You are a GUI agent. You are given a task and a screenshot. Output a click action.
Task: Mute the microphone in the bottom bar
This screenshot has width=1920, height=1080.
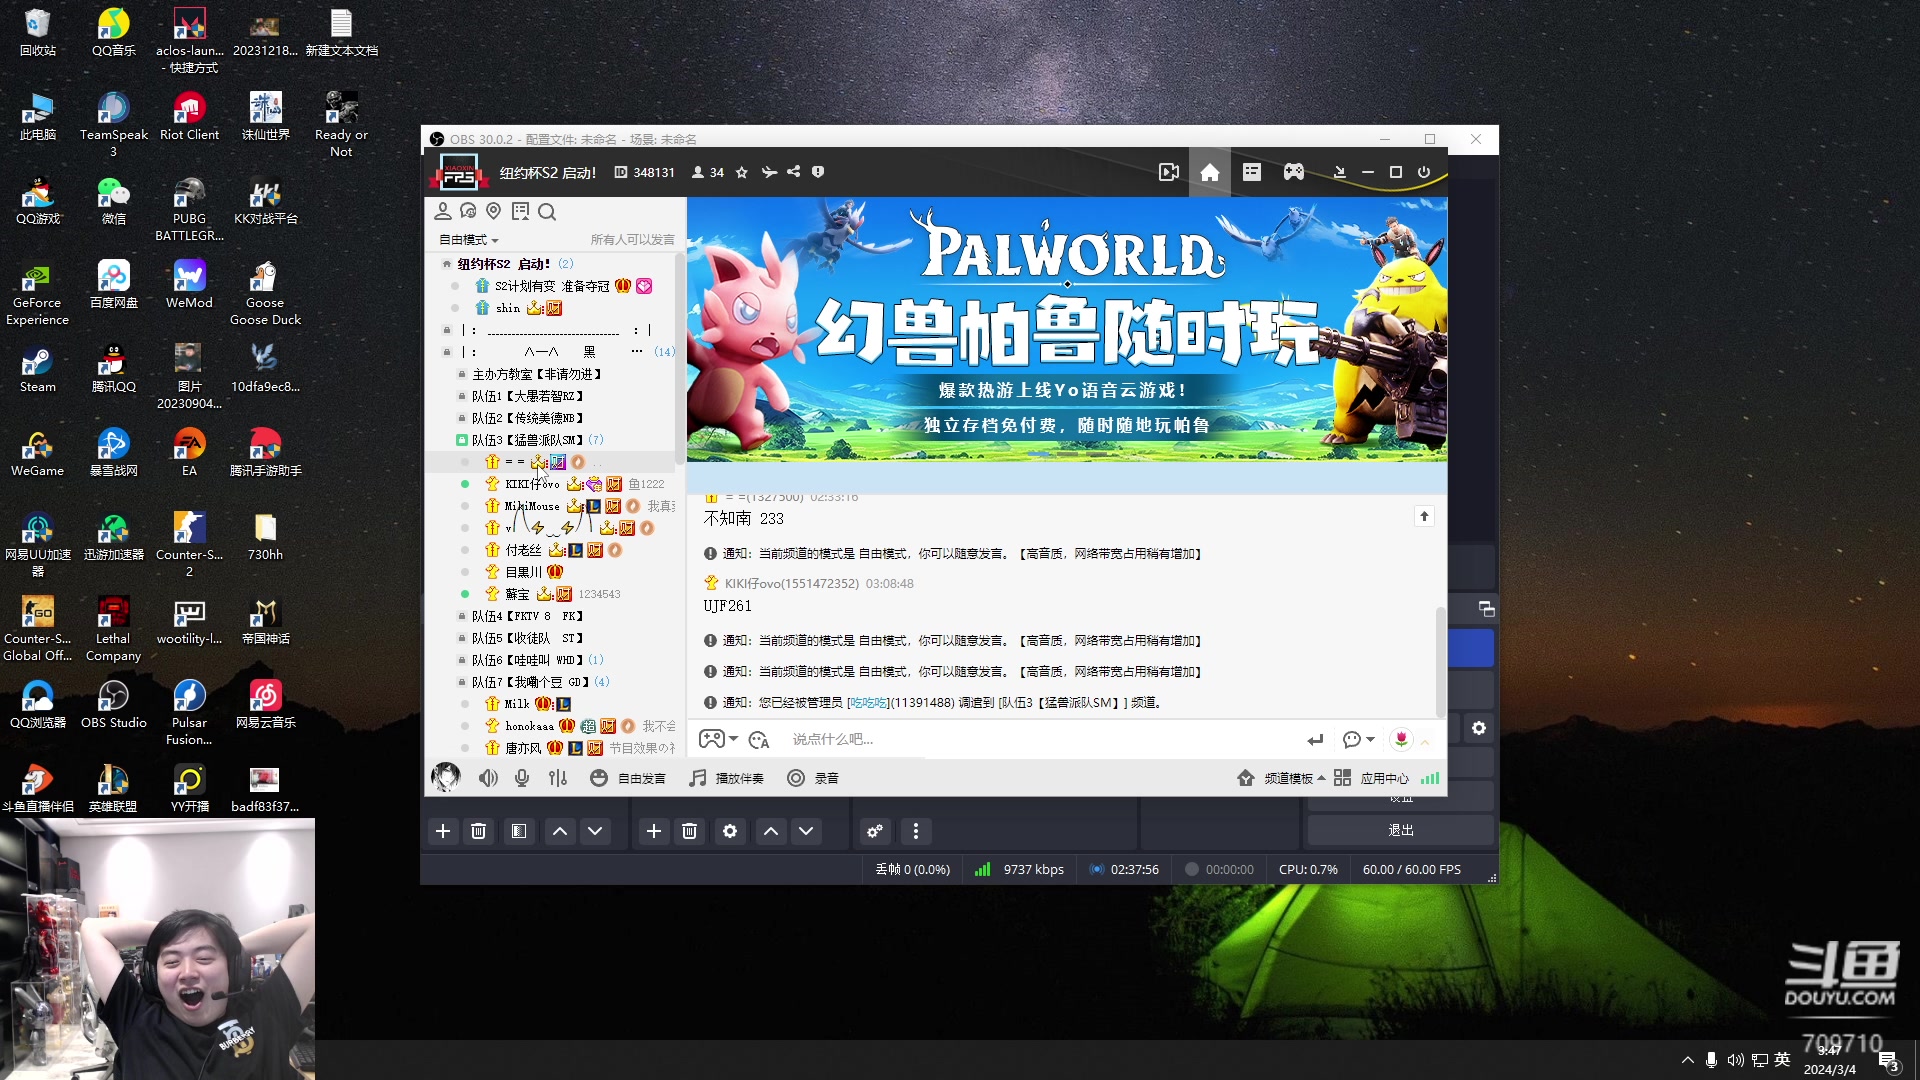tap(521, 778)
